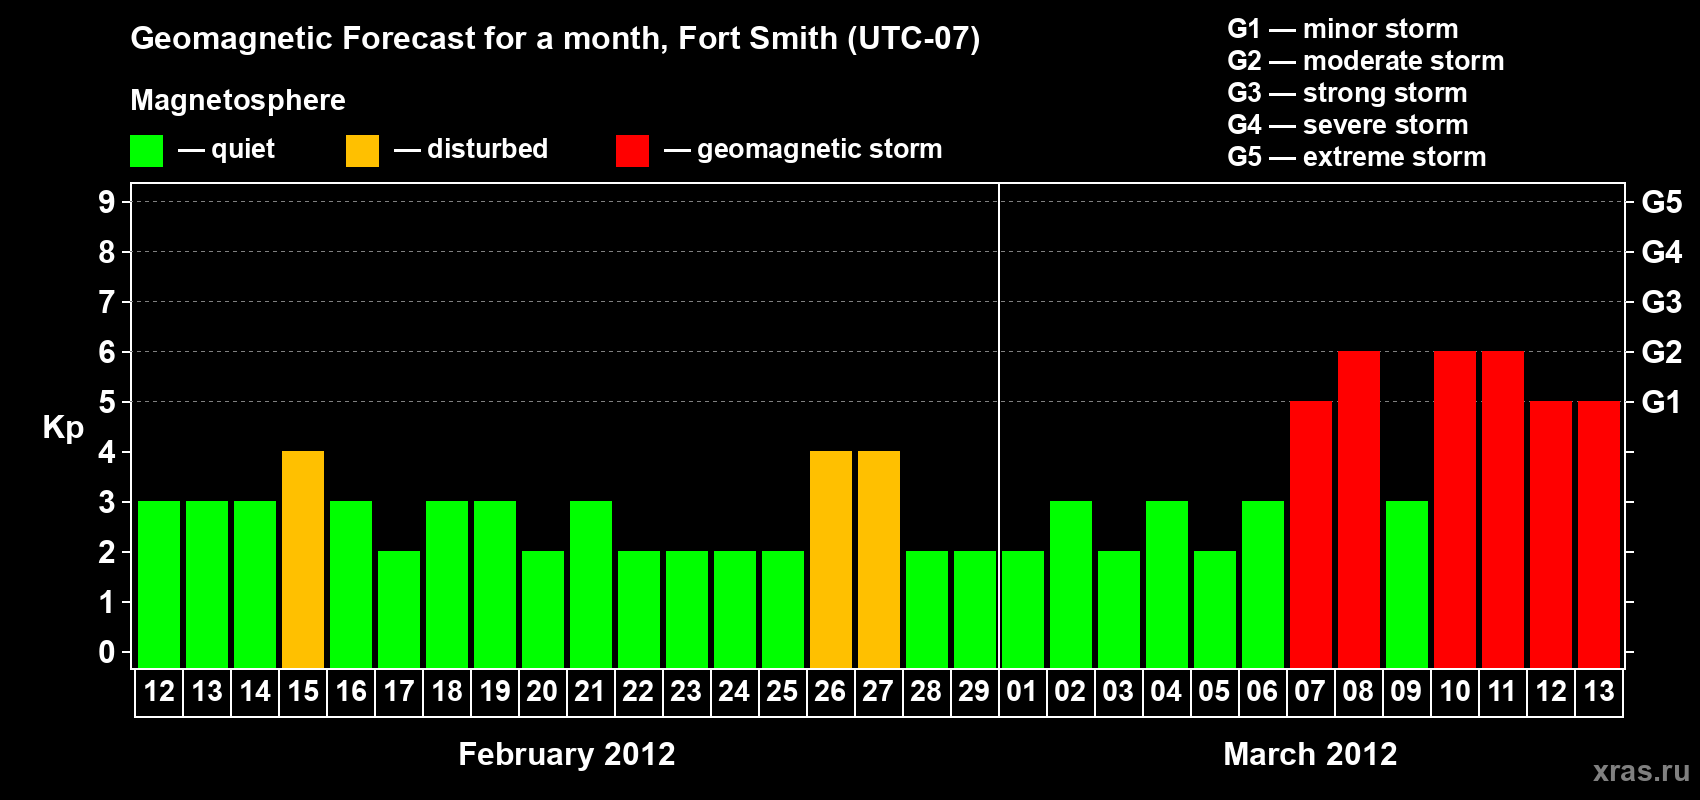Select the green bar for March 04

(1167, 584)
